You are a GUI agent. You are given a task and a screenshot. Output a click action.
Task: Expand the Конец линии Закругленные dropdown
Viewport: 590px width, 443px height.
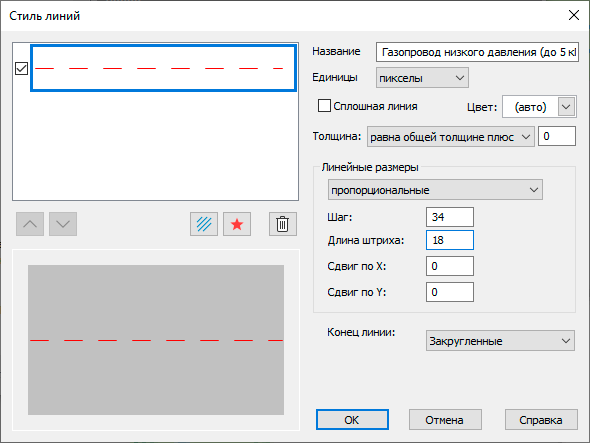[x=500, y=341]
